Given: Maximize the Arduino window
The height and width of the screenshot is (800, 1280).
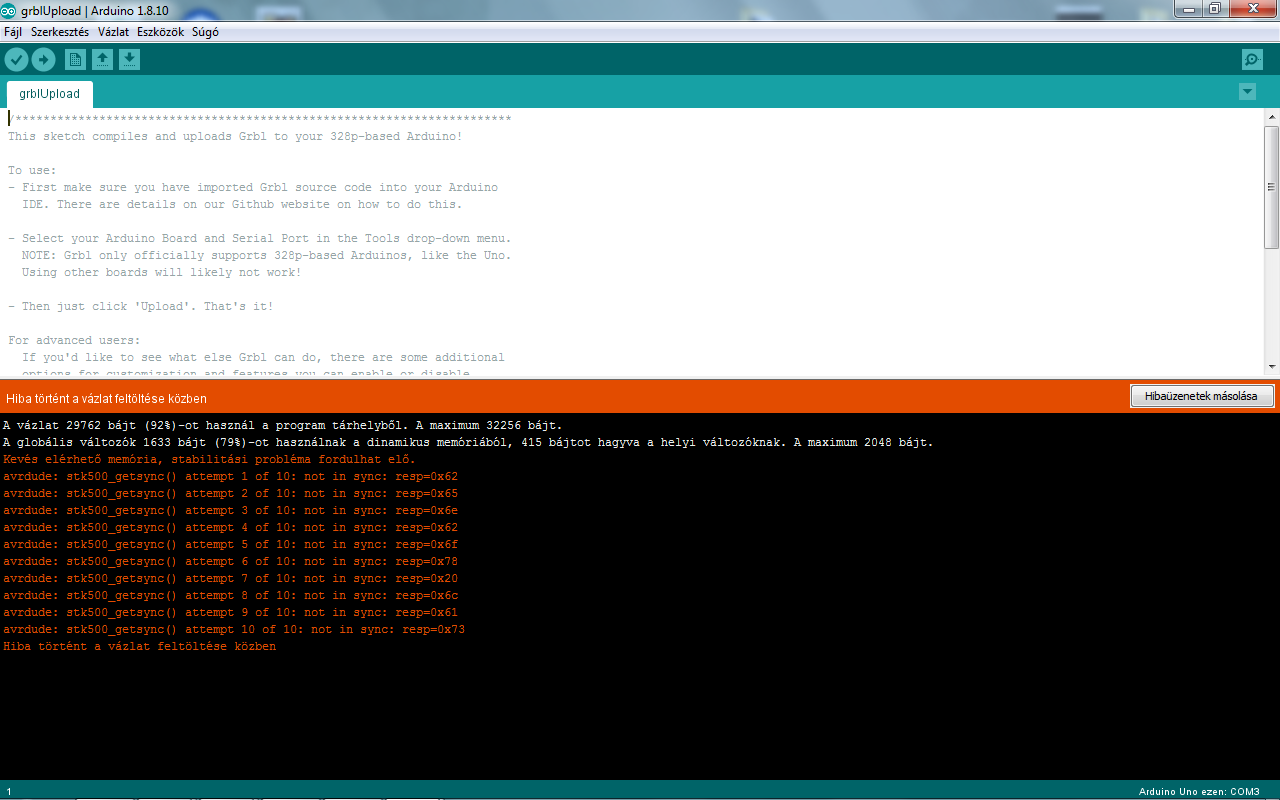Looking at the screenshot, I should pyautogui.click(x=1215, y=9).
